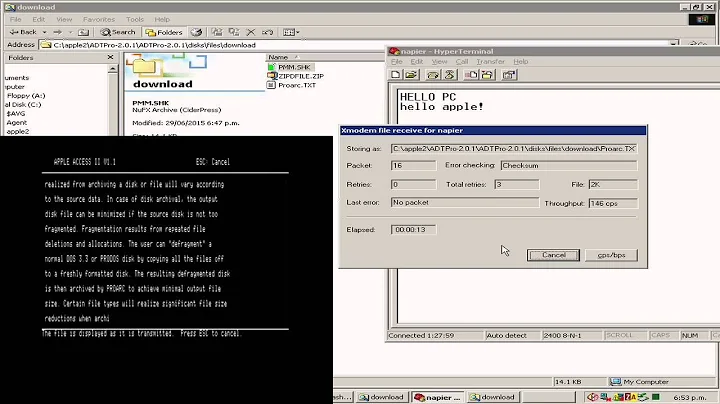Open Explorer's Help menu
Image resolution: width=720 pixels, height=404 pixels.
pyautogui.click(x=162, y=19)
